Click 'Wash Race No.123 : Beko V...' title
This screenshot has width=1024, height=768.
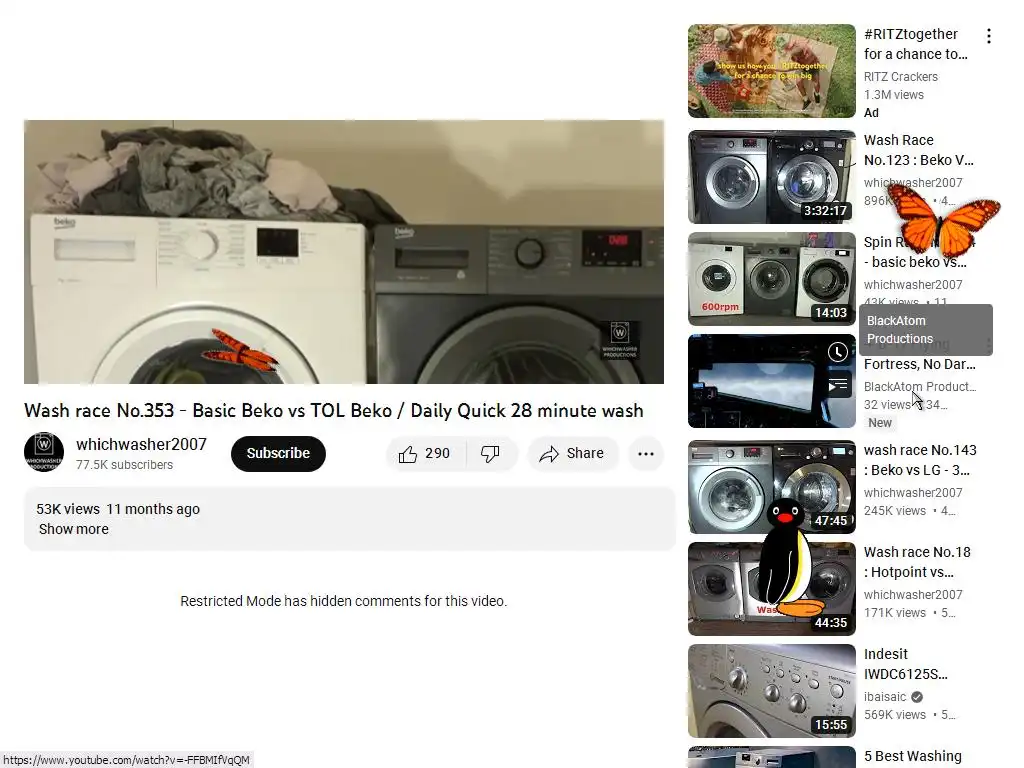pyautogui.click(x=918, y=150)
